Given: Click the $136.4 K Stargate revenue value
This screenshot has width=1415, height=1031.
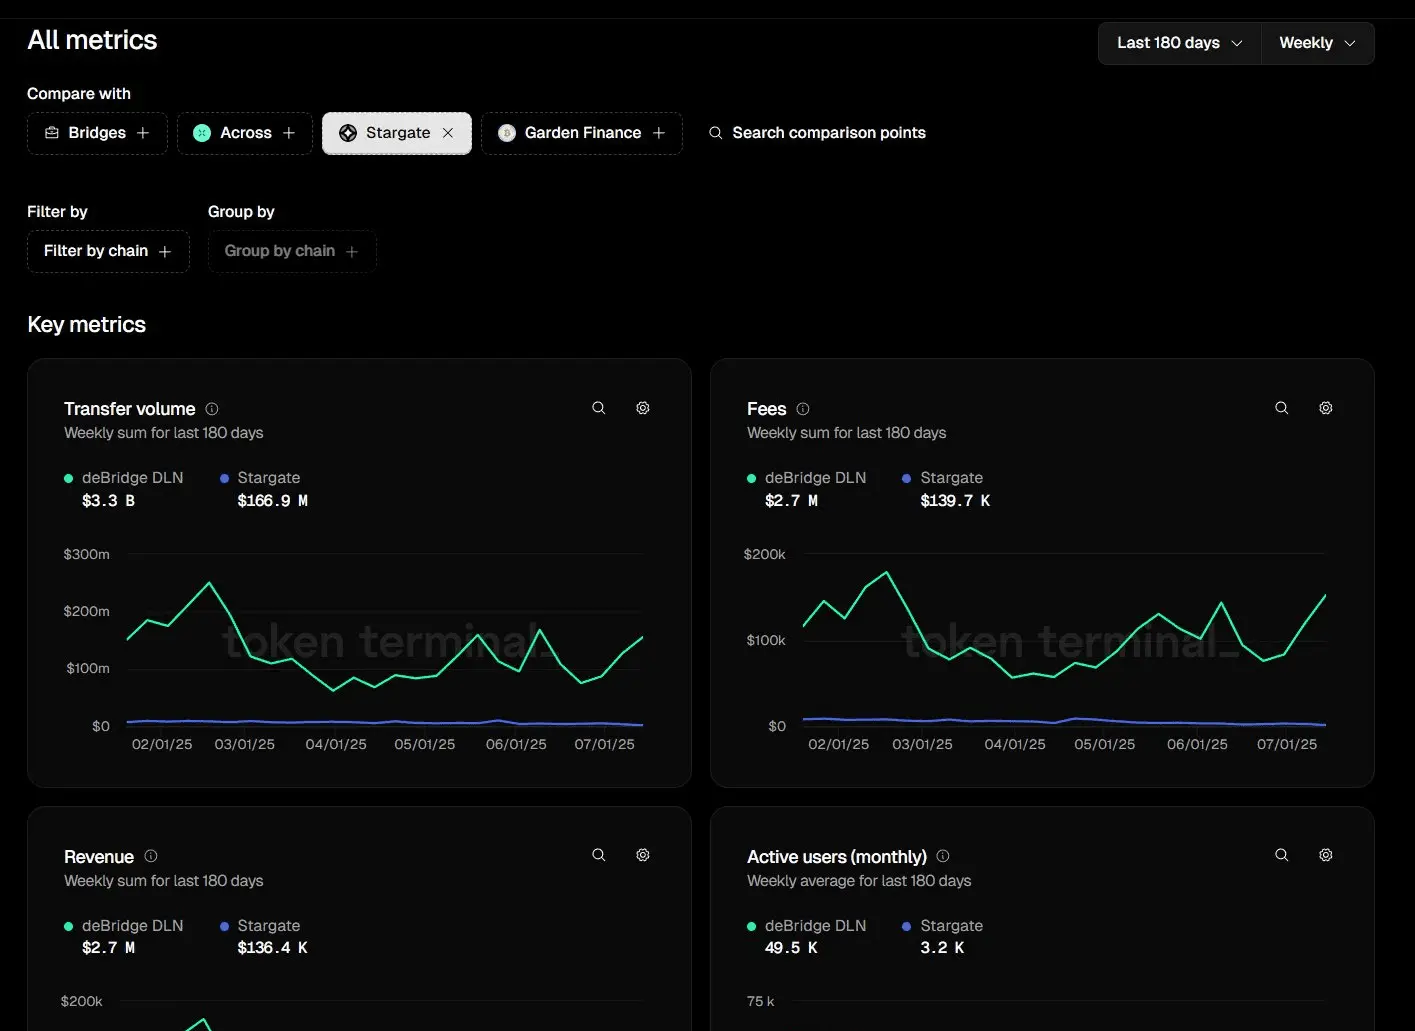Looking at the screenshot, I should (273, 948).
